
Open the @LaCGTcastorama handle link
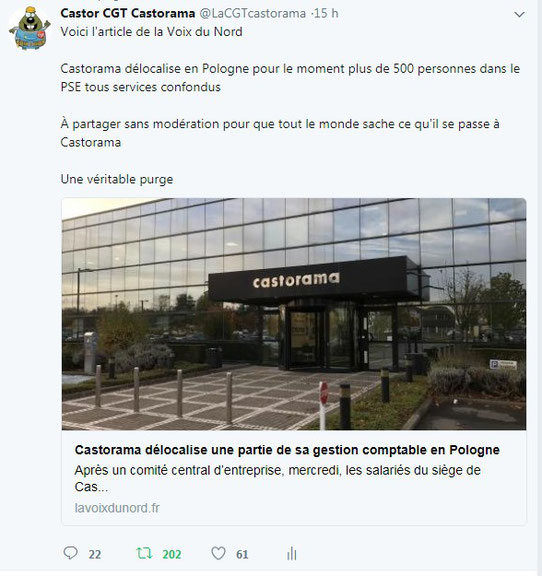252,14
